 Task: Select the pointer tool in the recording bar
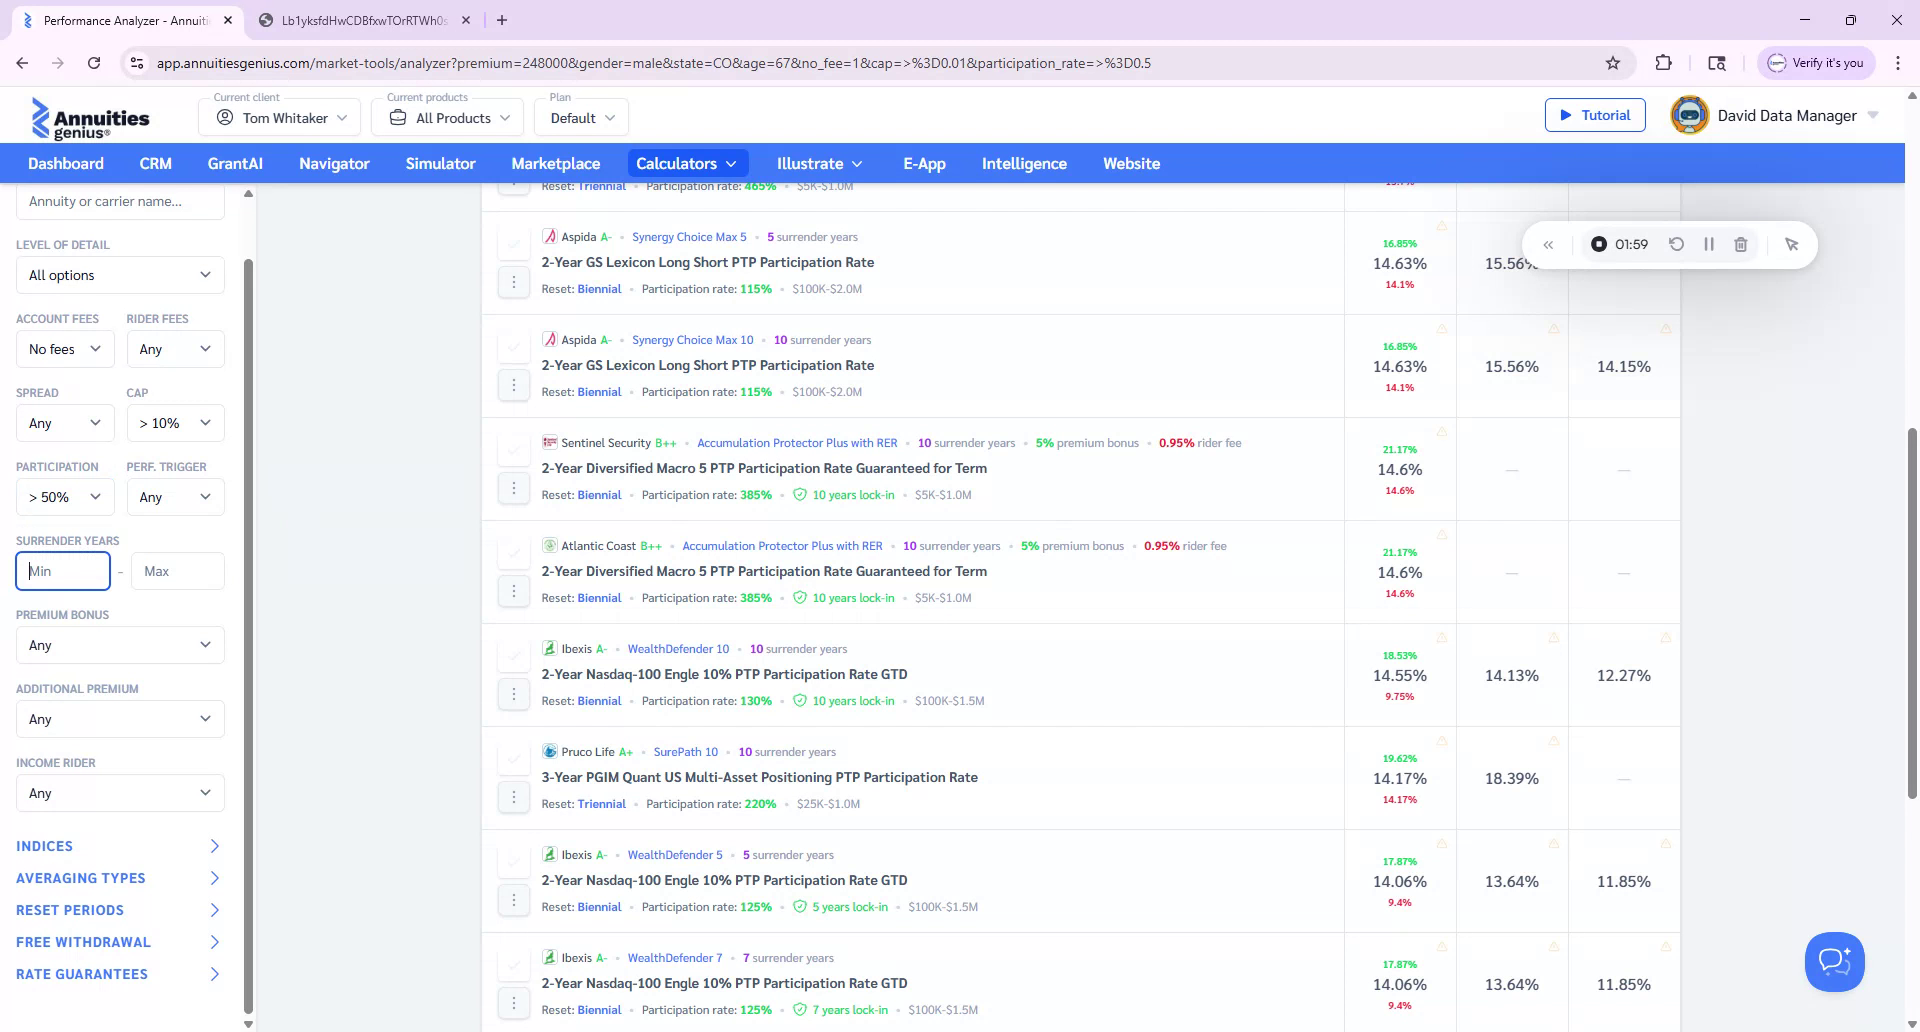1791,244
